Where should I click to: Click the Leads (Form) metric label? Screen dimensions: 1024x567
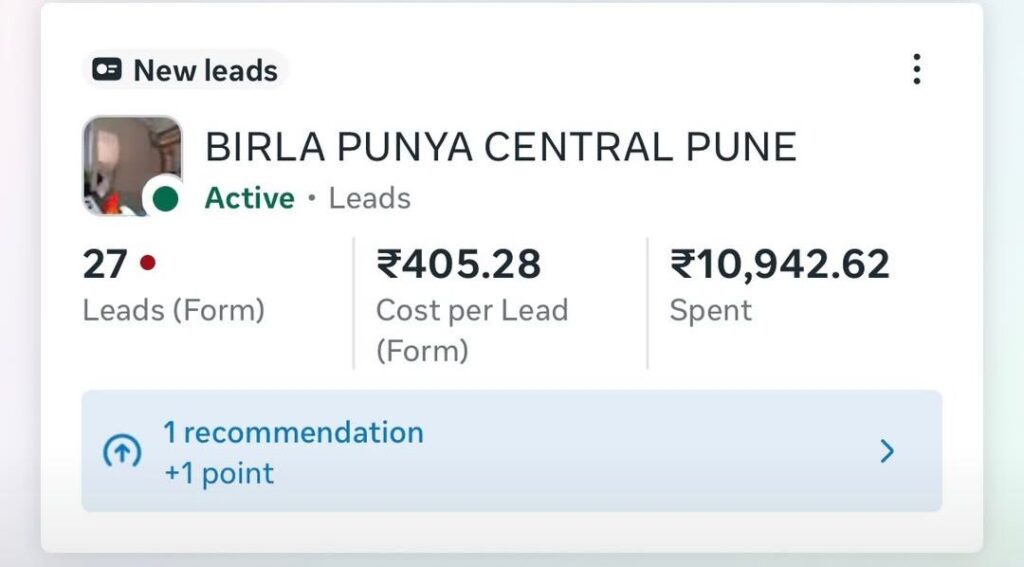pyautogui.click(x=173, y=311)
